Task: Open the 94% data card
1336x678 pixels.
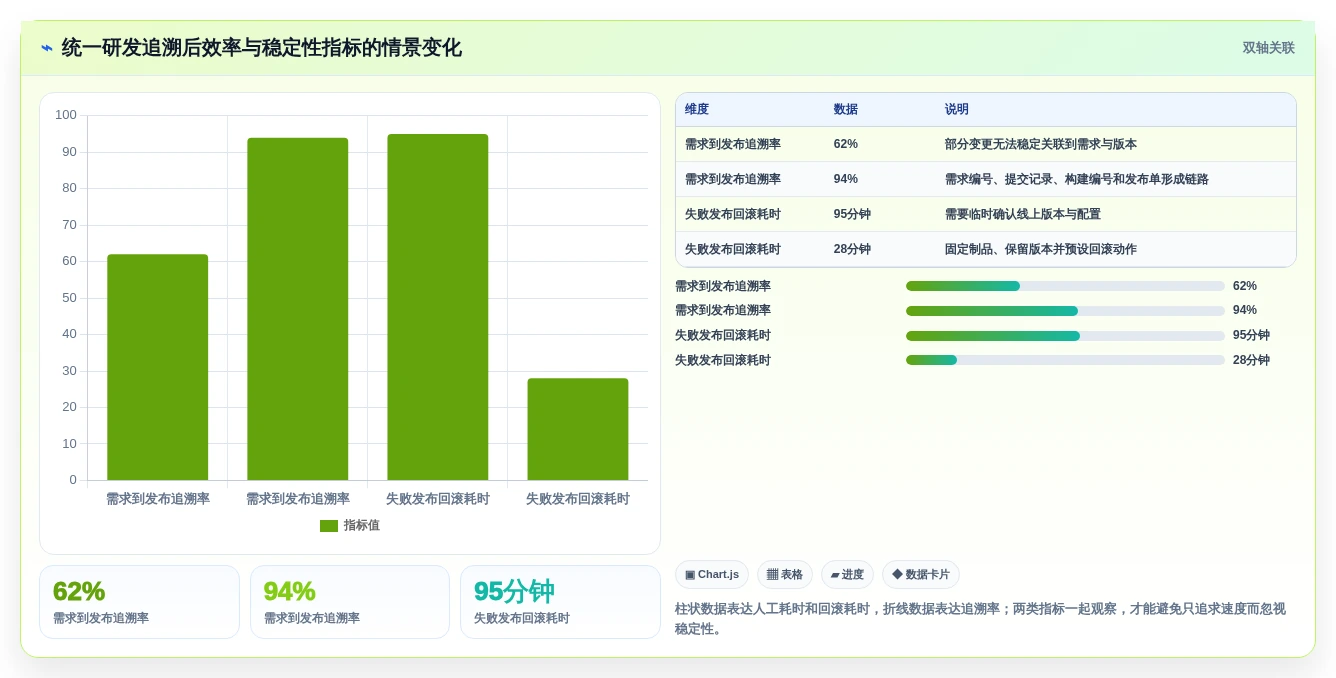Action: pos(350,602)
